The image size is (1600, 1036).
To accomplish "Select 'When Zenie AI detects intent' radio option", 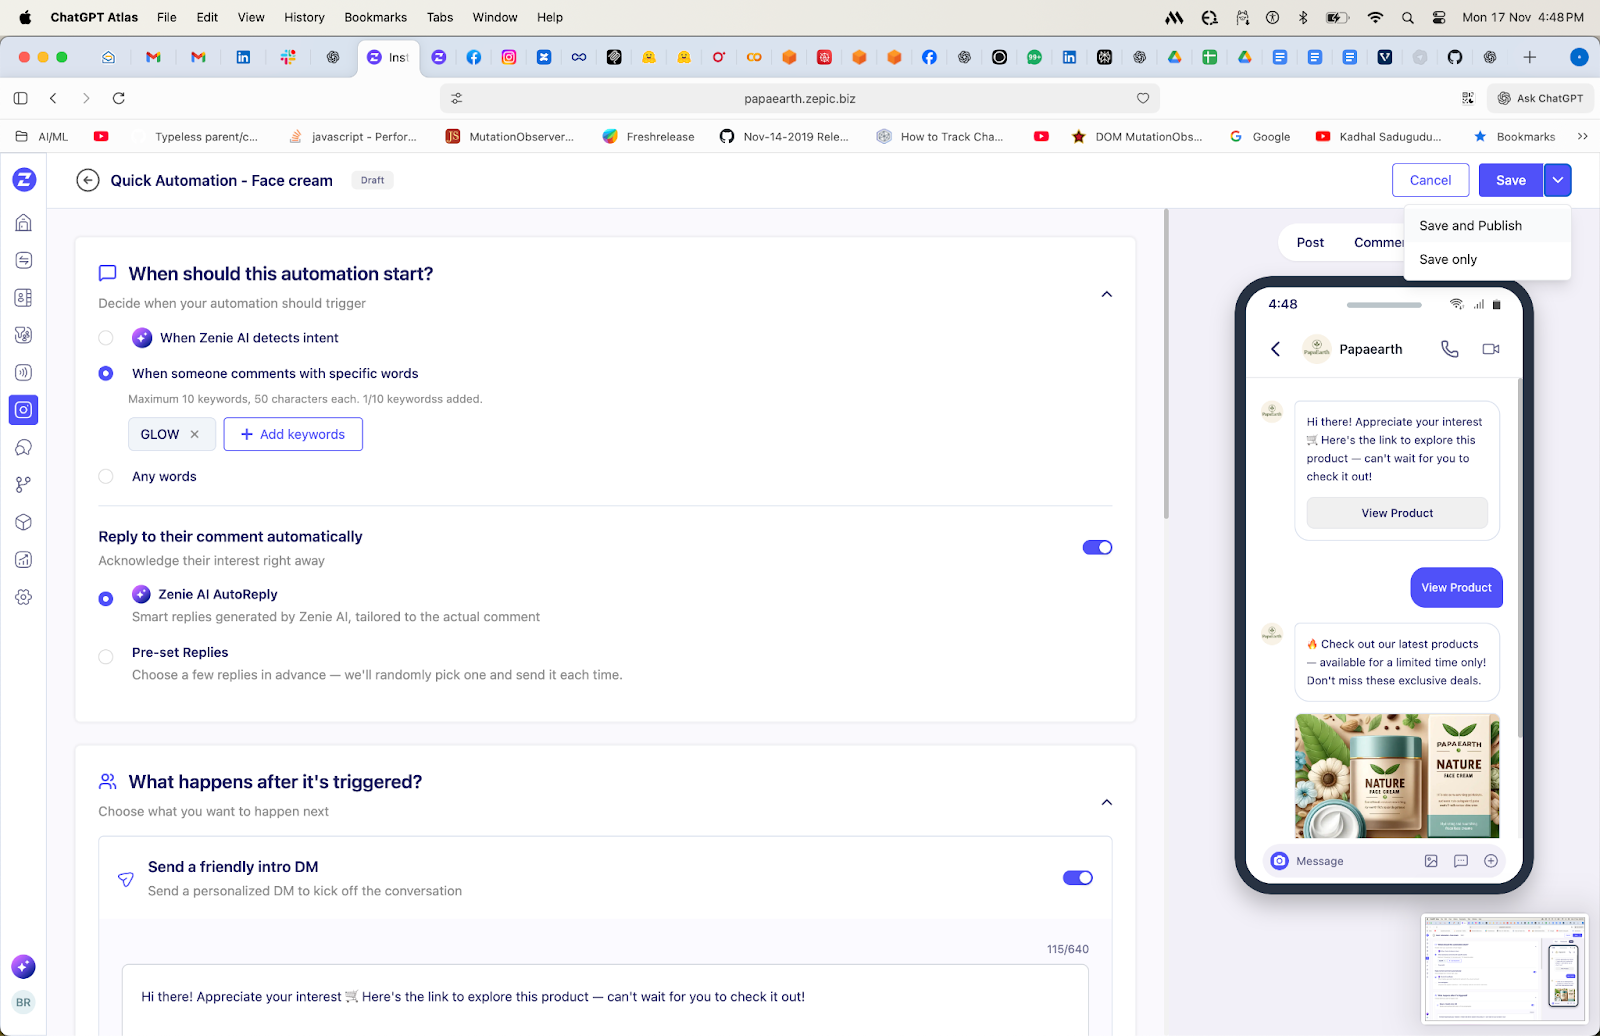I will click(106, 338).
